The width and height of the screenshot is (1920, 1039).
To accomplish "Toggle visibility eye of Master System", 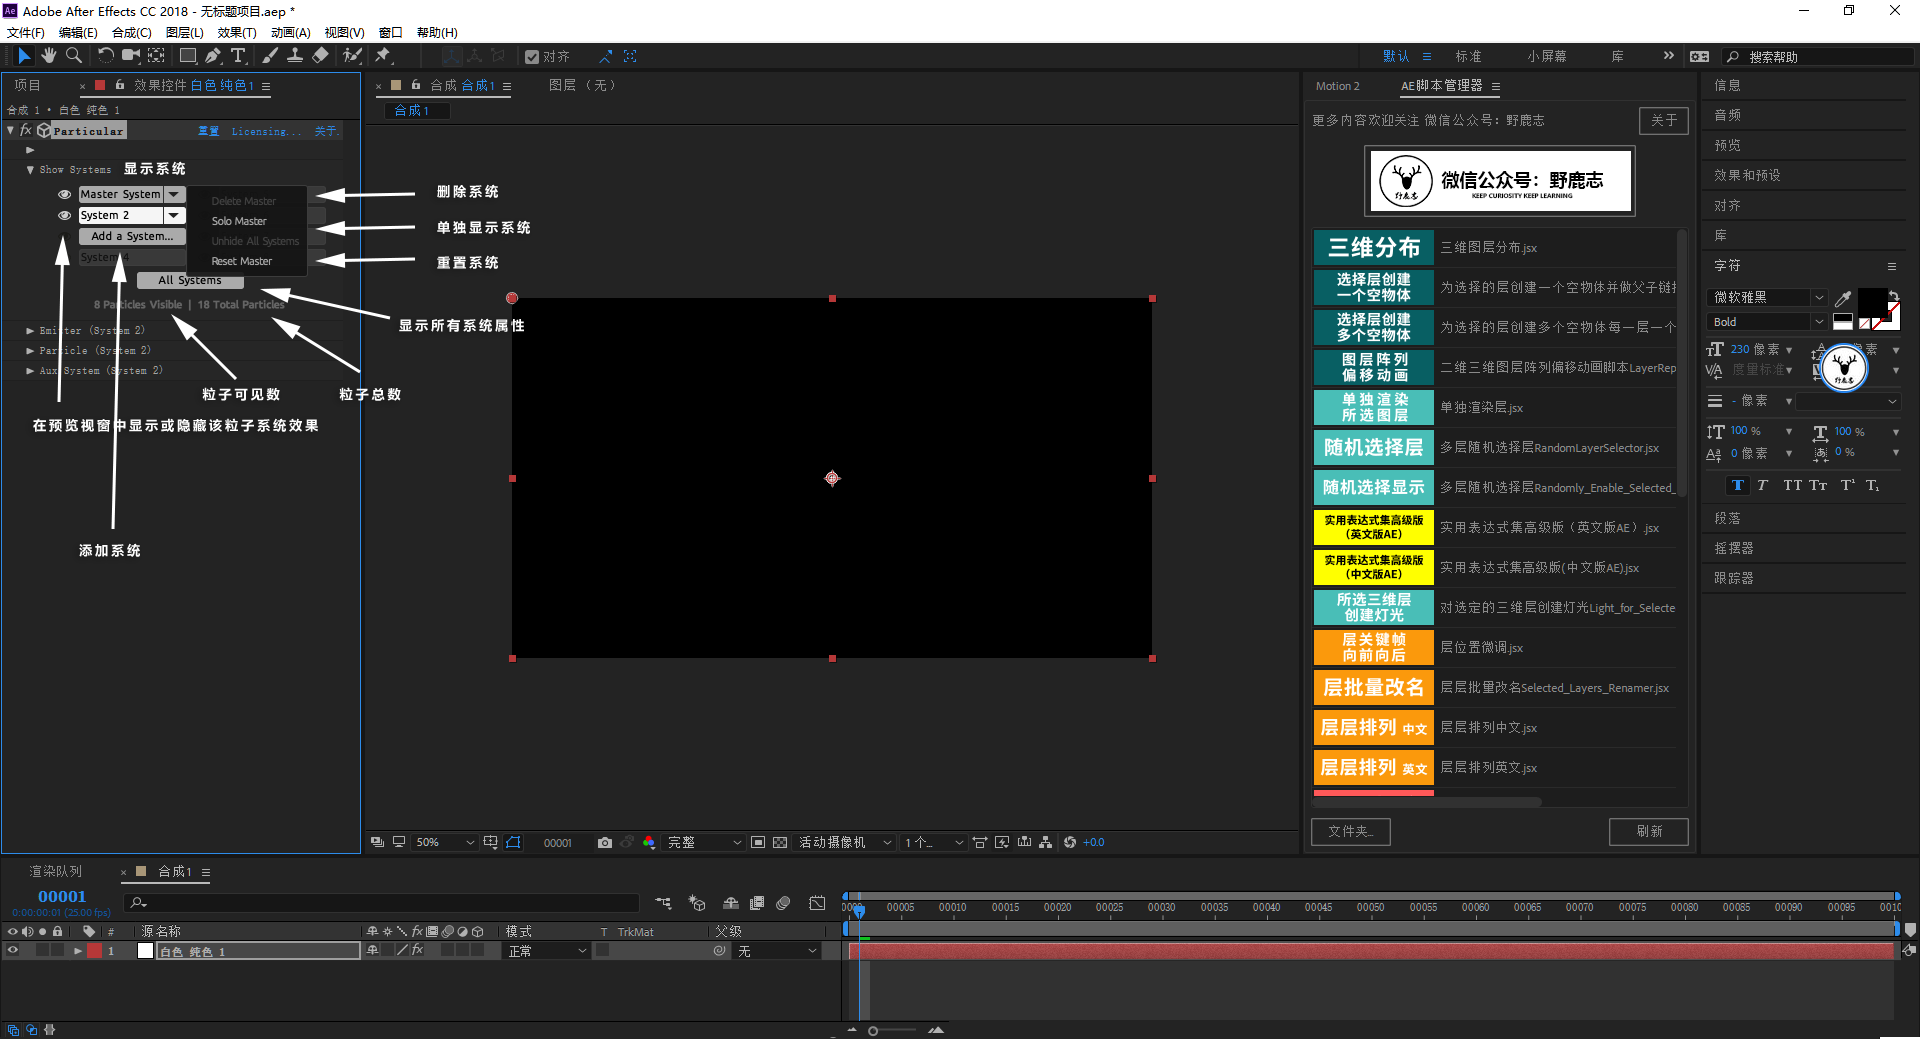I will coord(65,194).
